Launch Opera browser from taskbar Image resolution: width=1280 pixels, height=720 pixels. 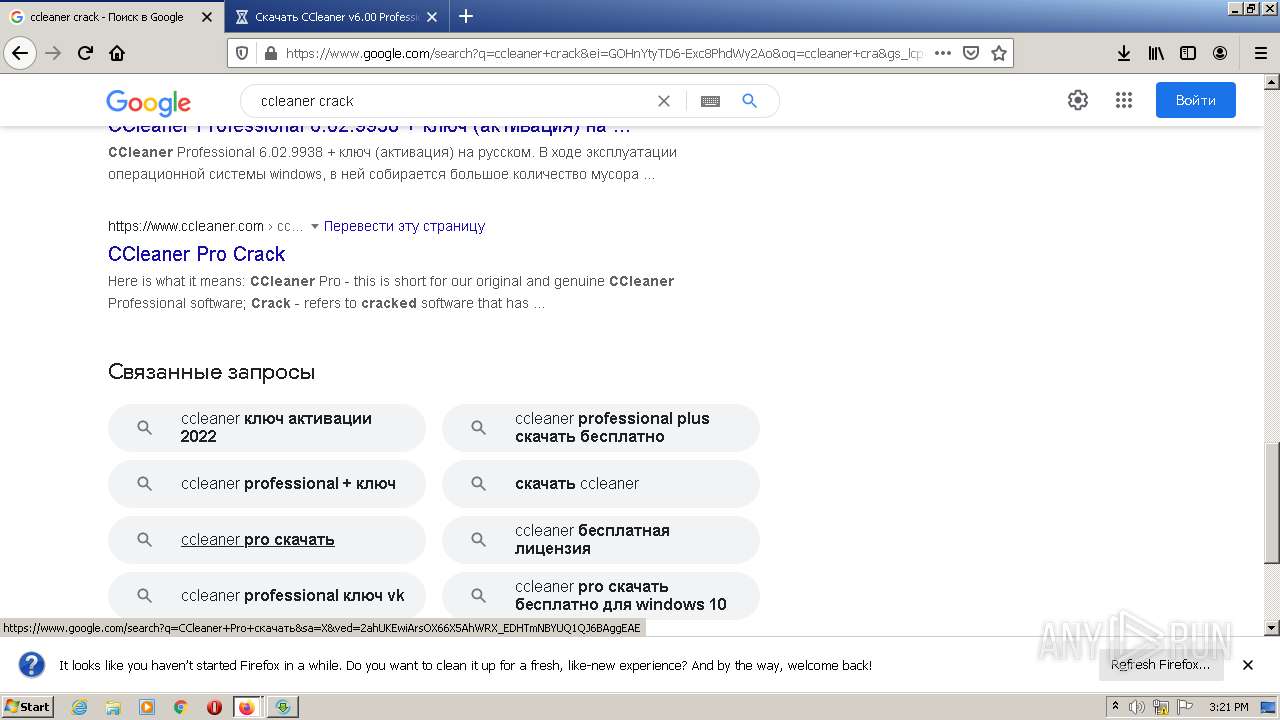pyautogui.click(x=214, y=707)
